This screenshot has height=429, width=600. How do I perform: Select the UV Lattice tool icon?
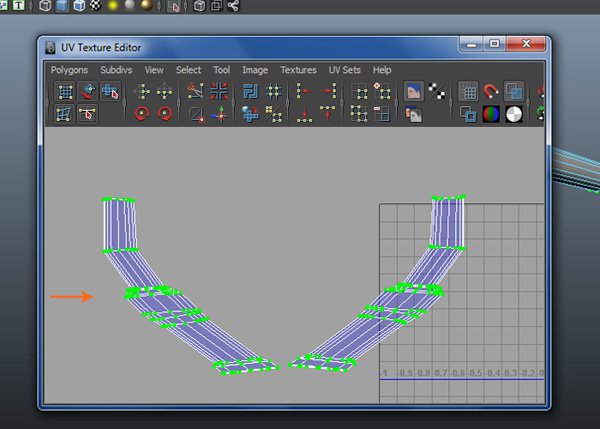pyautogui.click(x=65, y=91)
